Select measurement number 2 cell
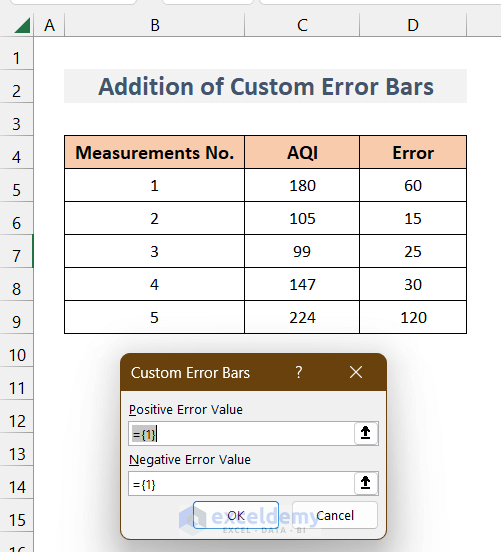 click(x=155, y=218)
